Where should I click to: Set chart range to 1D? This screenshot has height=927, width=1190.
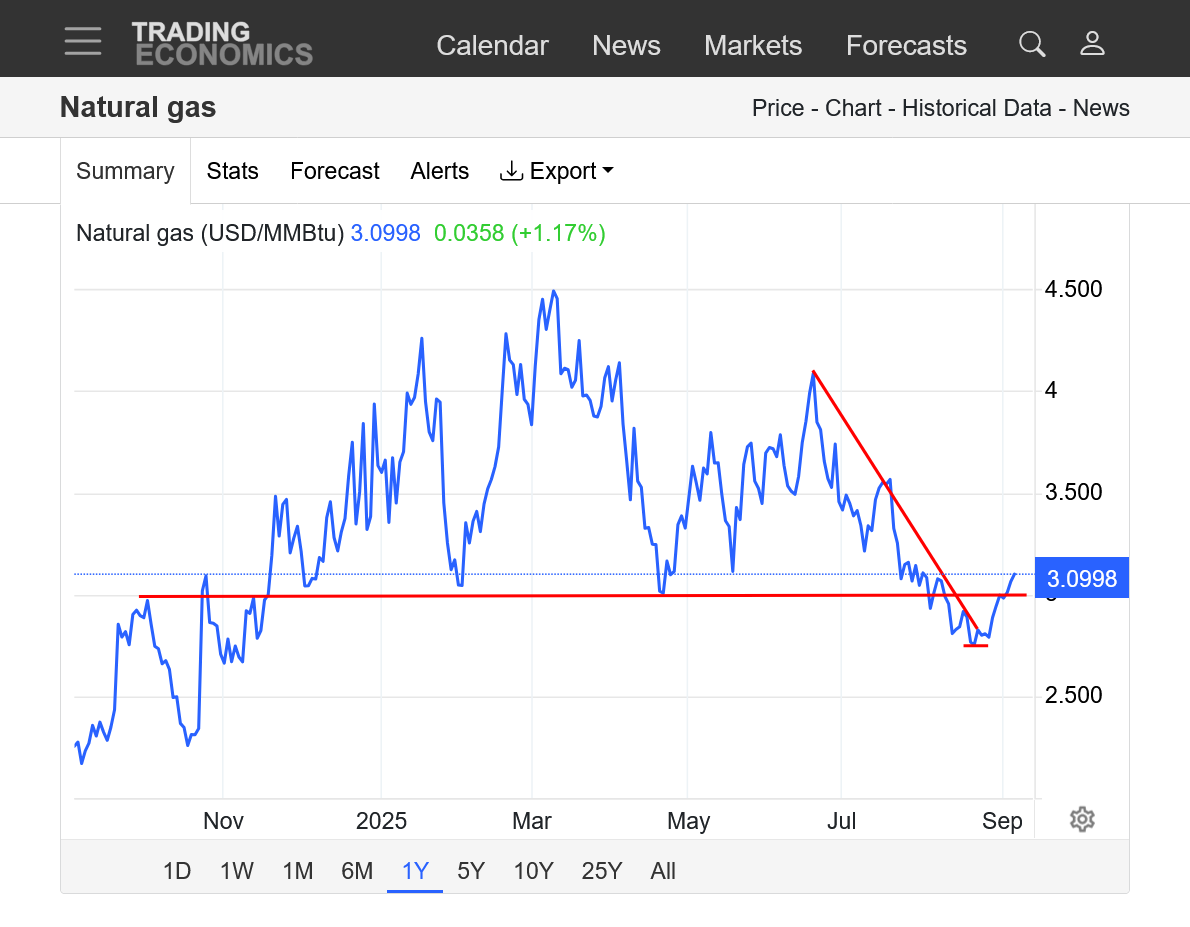point(177,871)
